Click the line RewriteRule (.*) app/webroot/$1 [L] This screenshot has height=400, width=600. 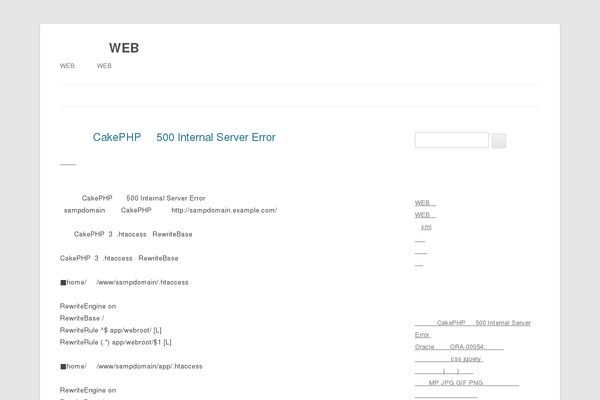(116, 342)
